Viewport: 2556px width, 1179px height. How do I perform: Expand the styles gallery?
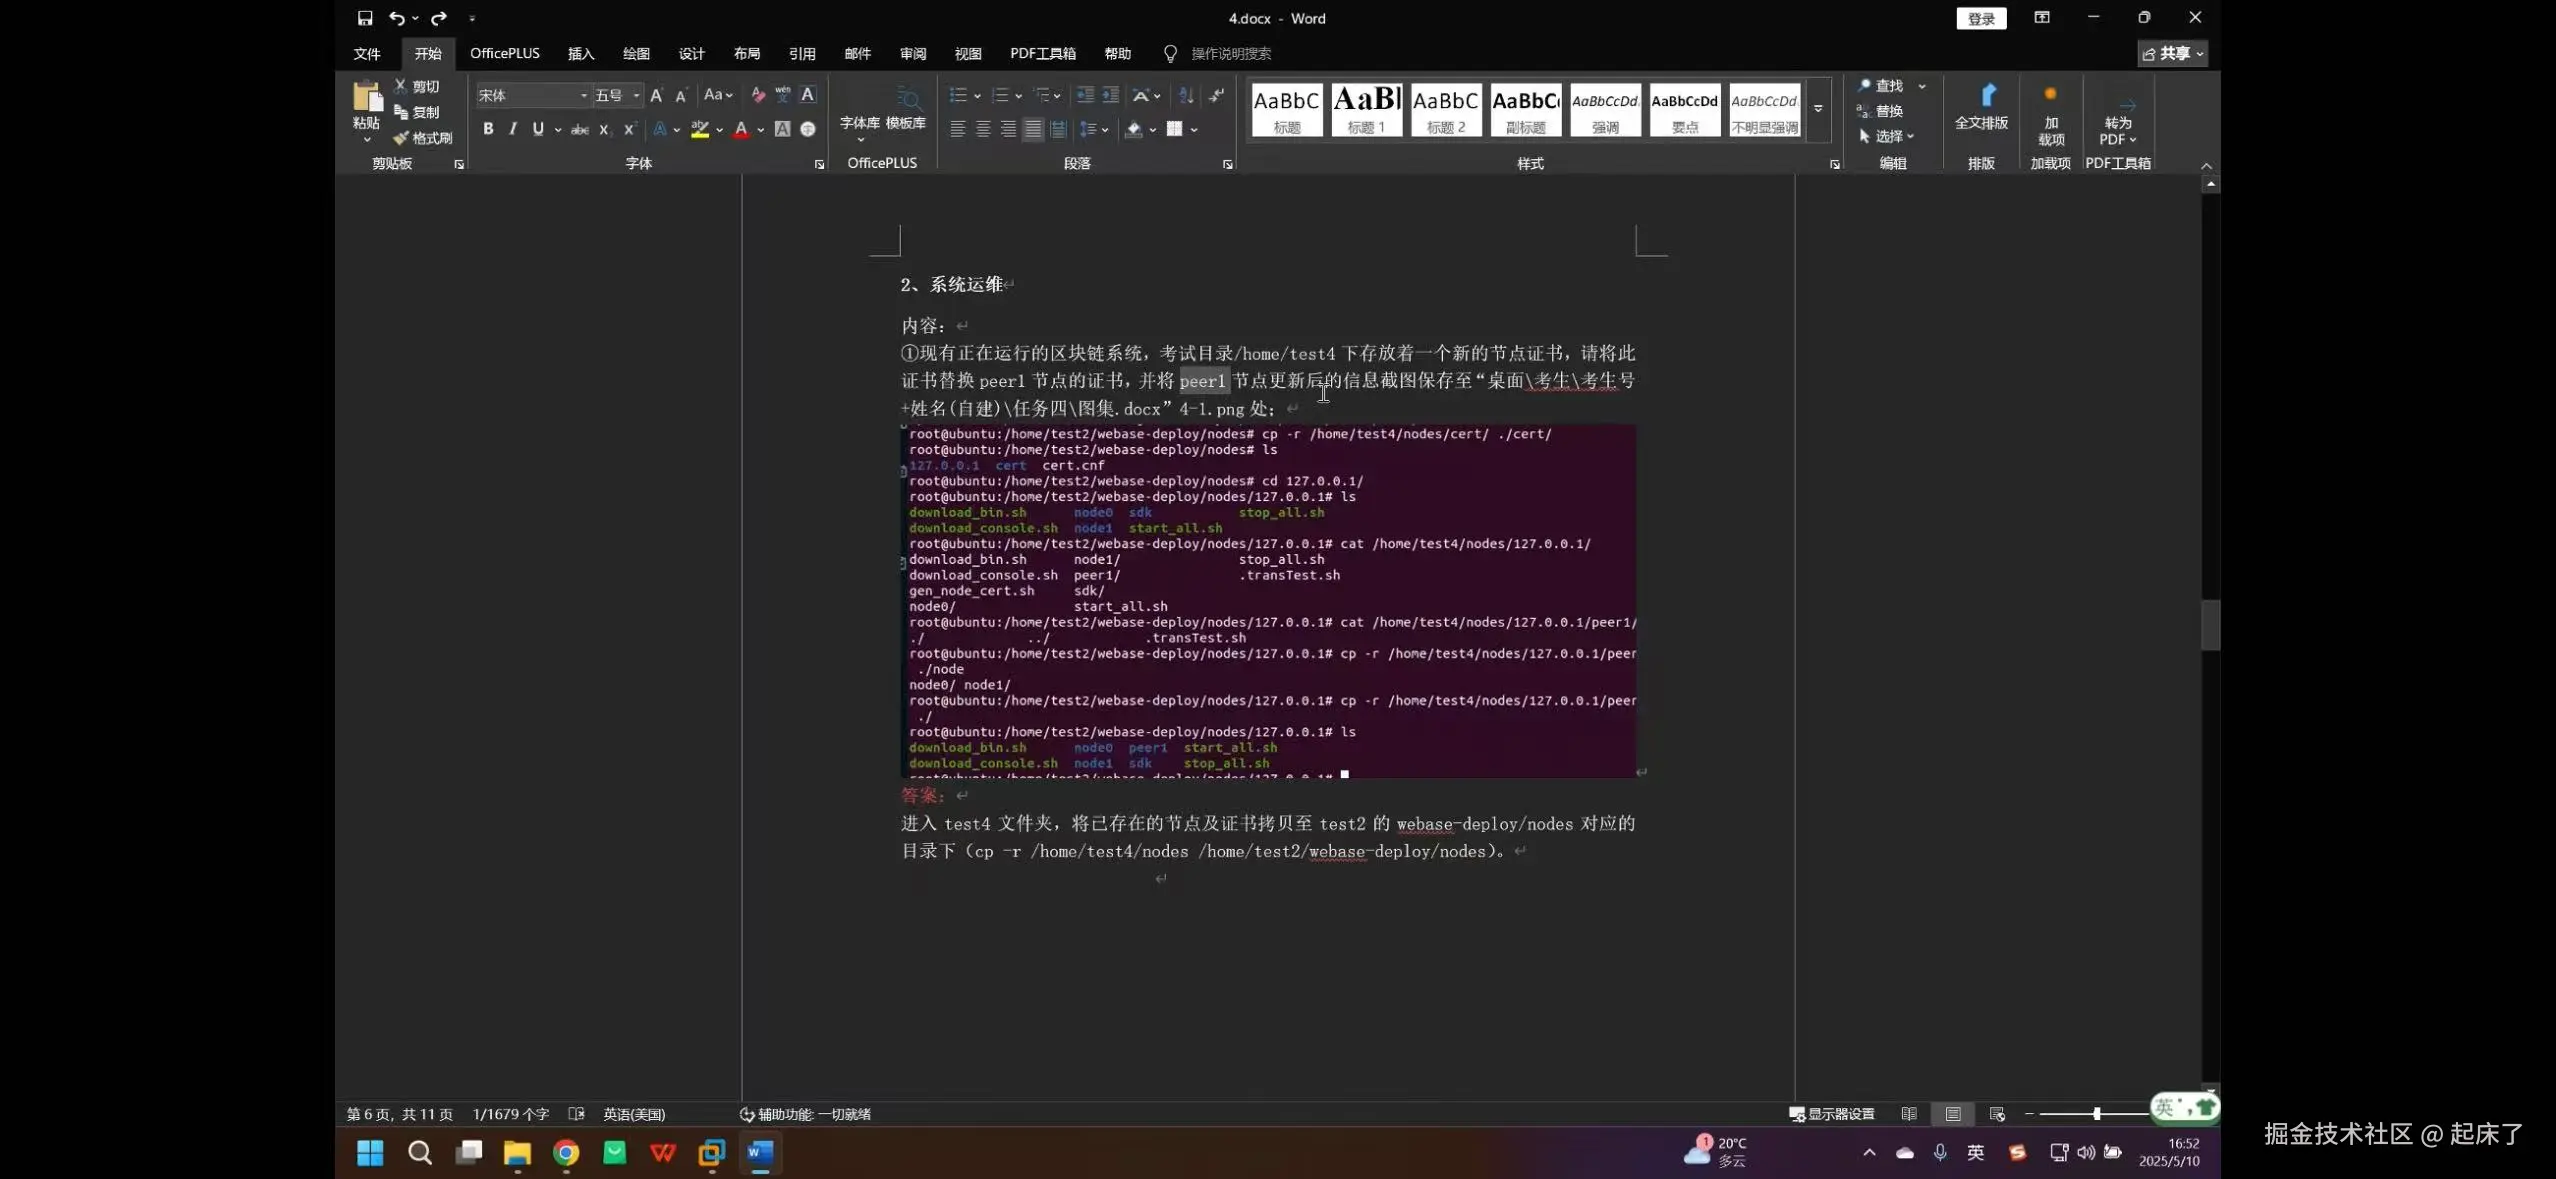coord(1818,108)
